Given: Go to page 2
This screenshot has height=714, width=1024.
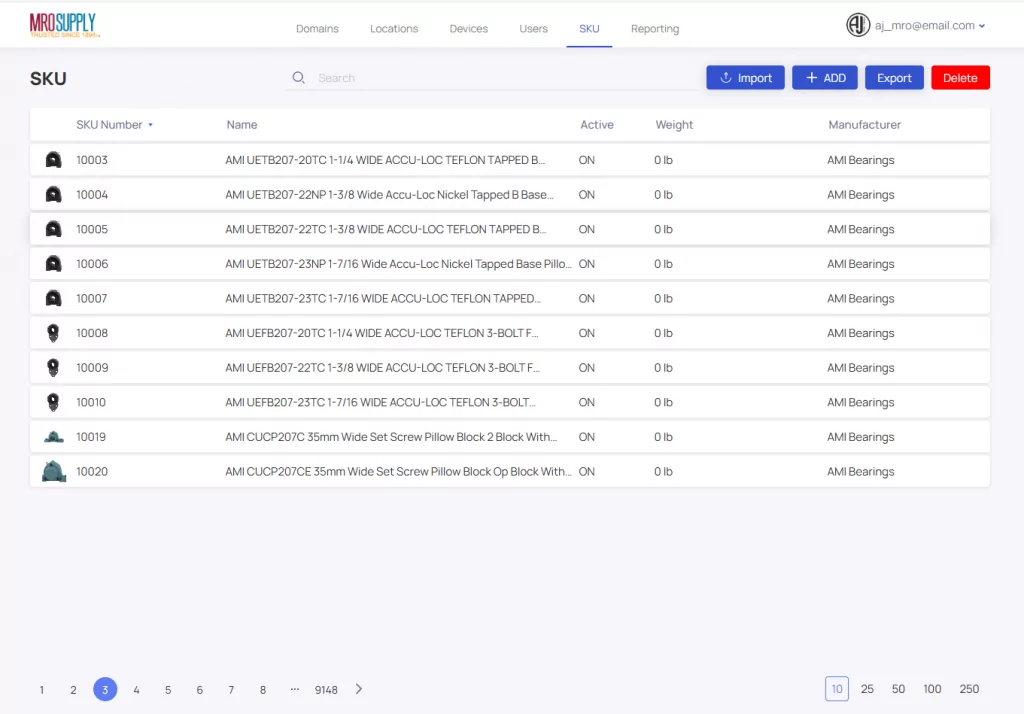Looking at the screenshot, I should point(73,690).
